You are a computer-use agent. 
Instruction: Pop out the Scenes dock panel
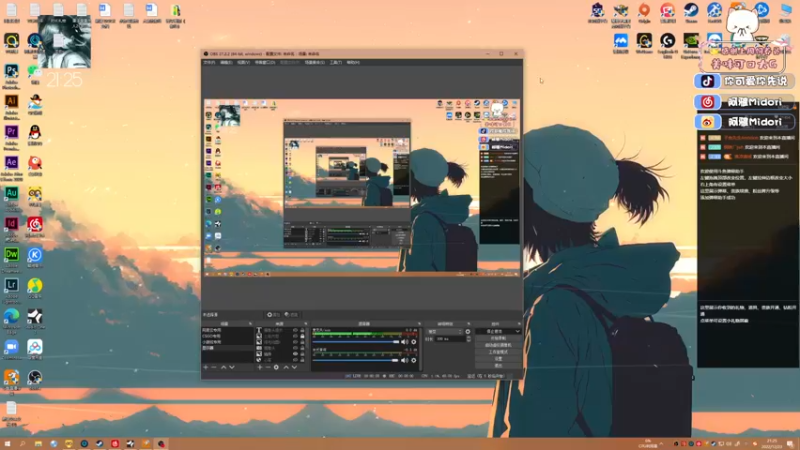[x=251, y=324]
